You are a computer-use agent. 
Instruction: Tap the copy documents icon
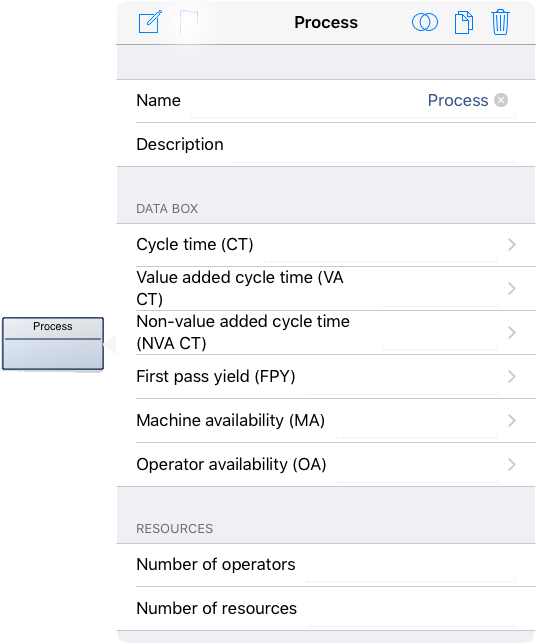pyautogui.click(x=464, y=23)
